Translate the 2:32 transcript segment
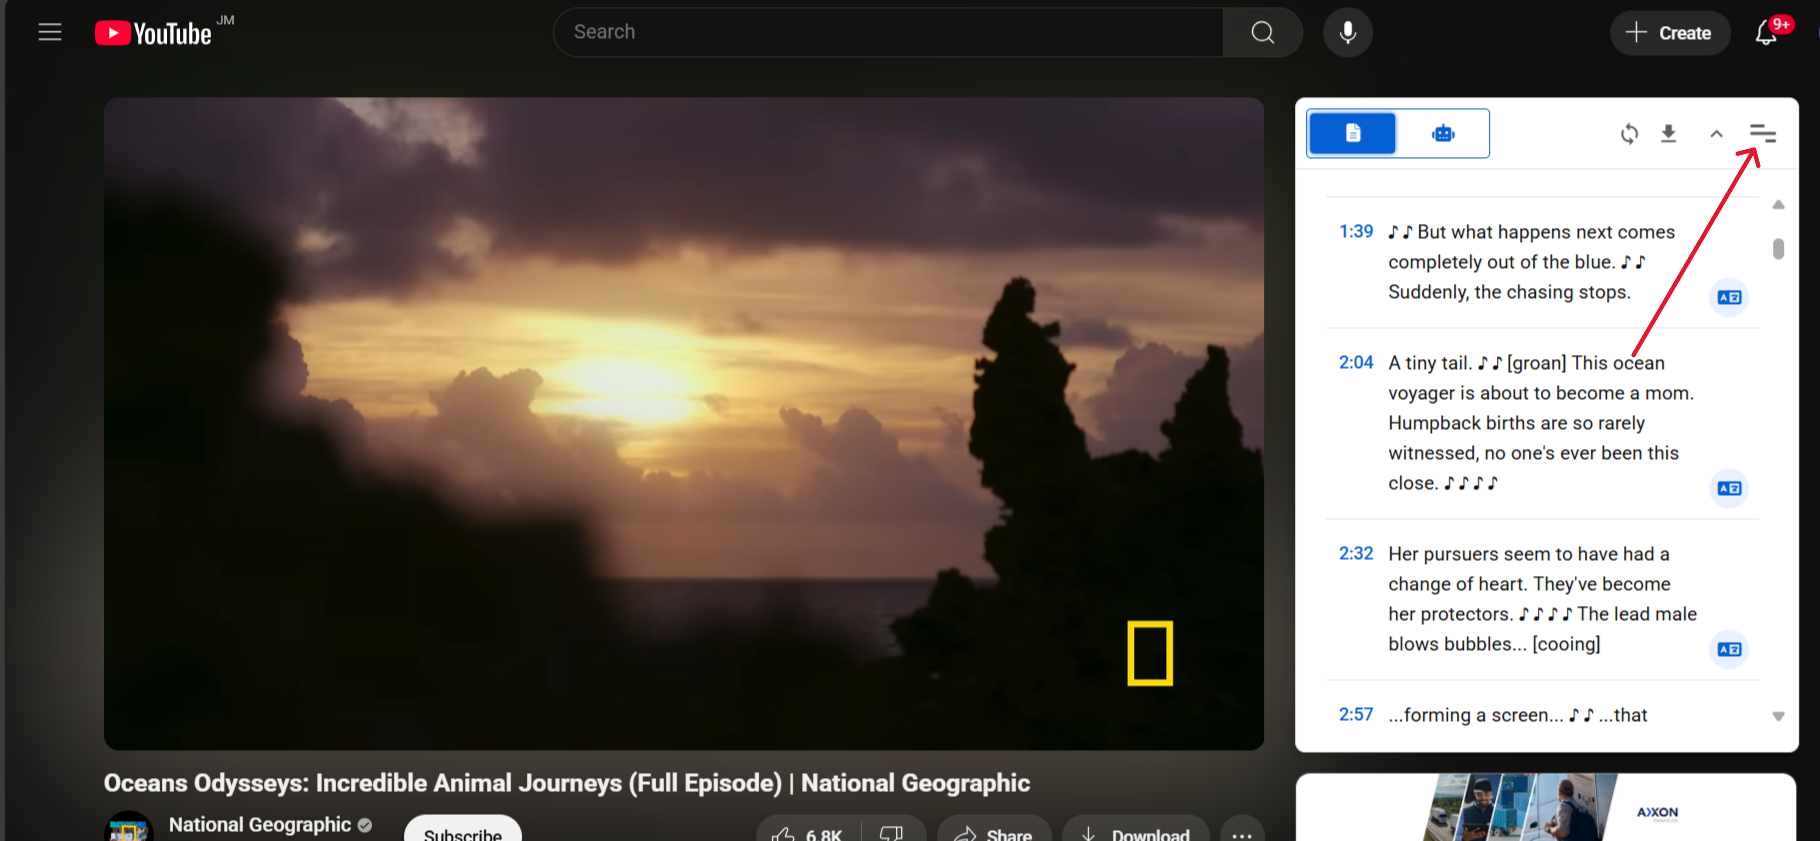 [x=1729, y=649]
